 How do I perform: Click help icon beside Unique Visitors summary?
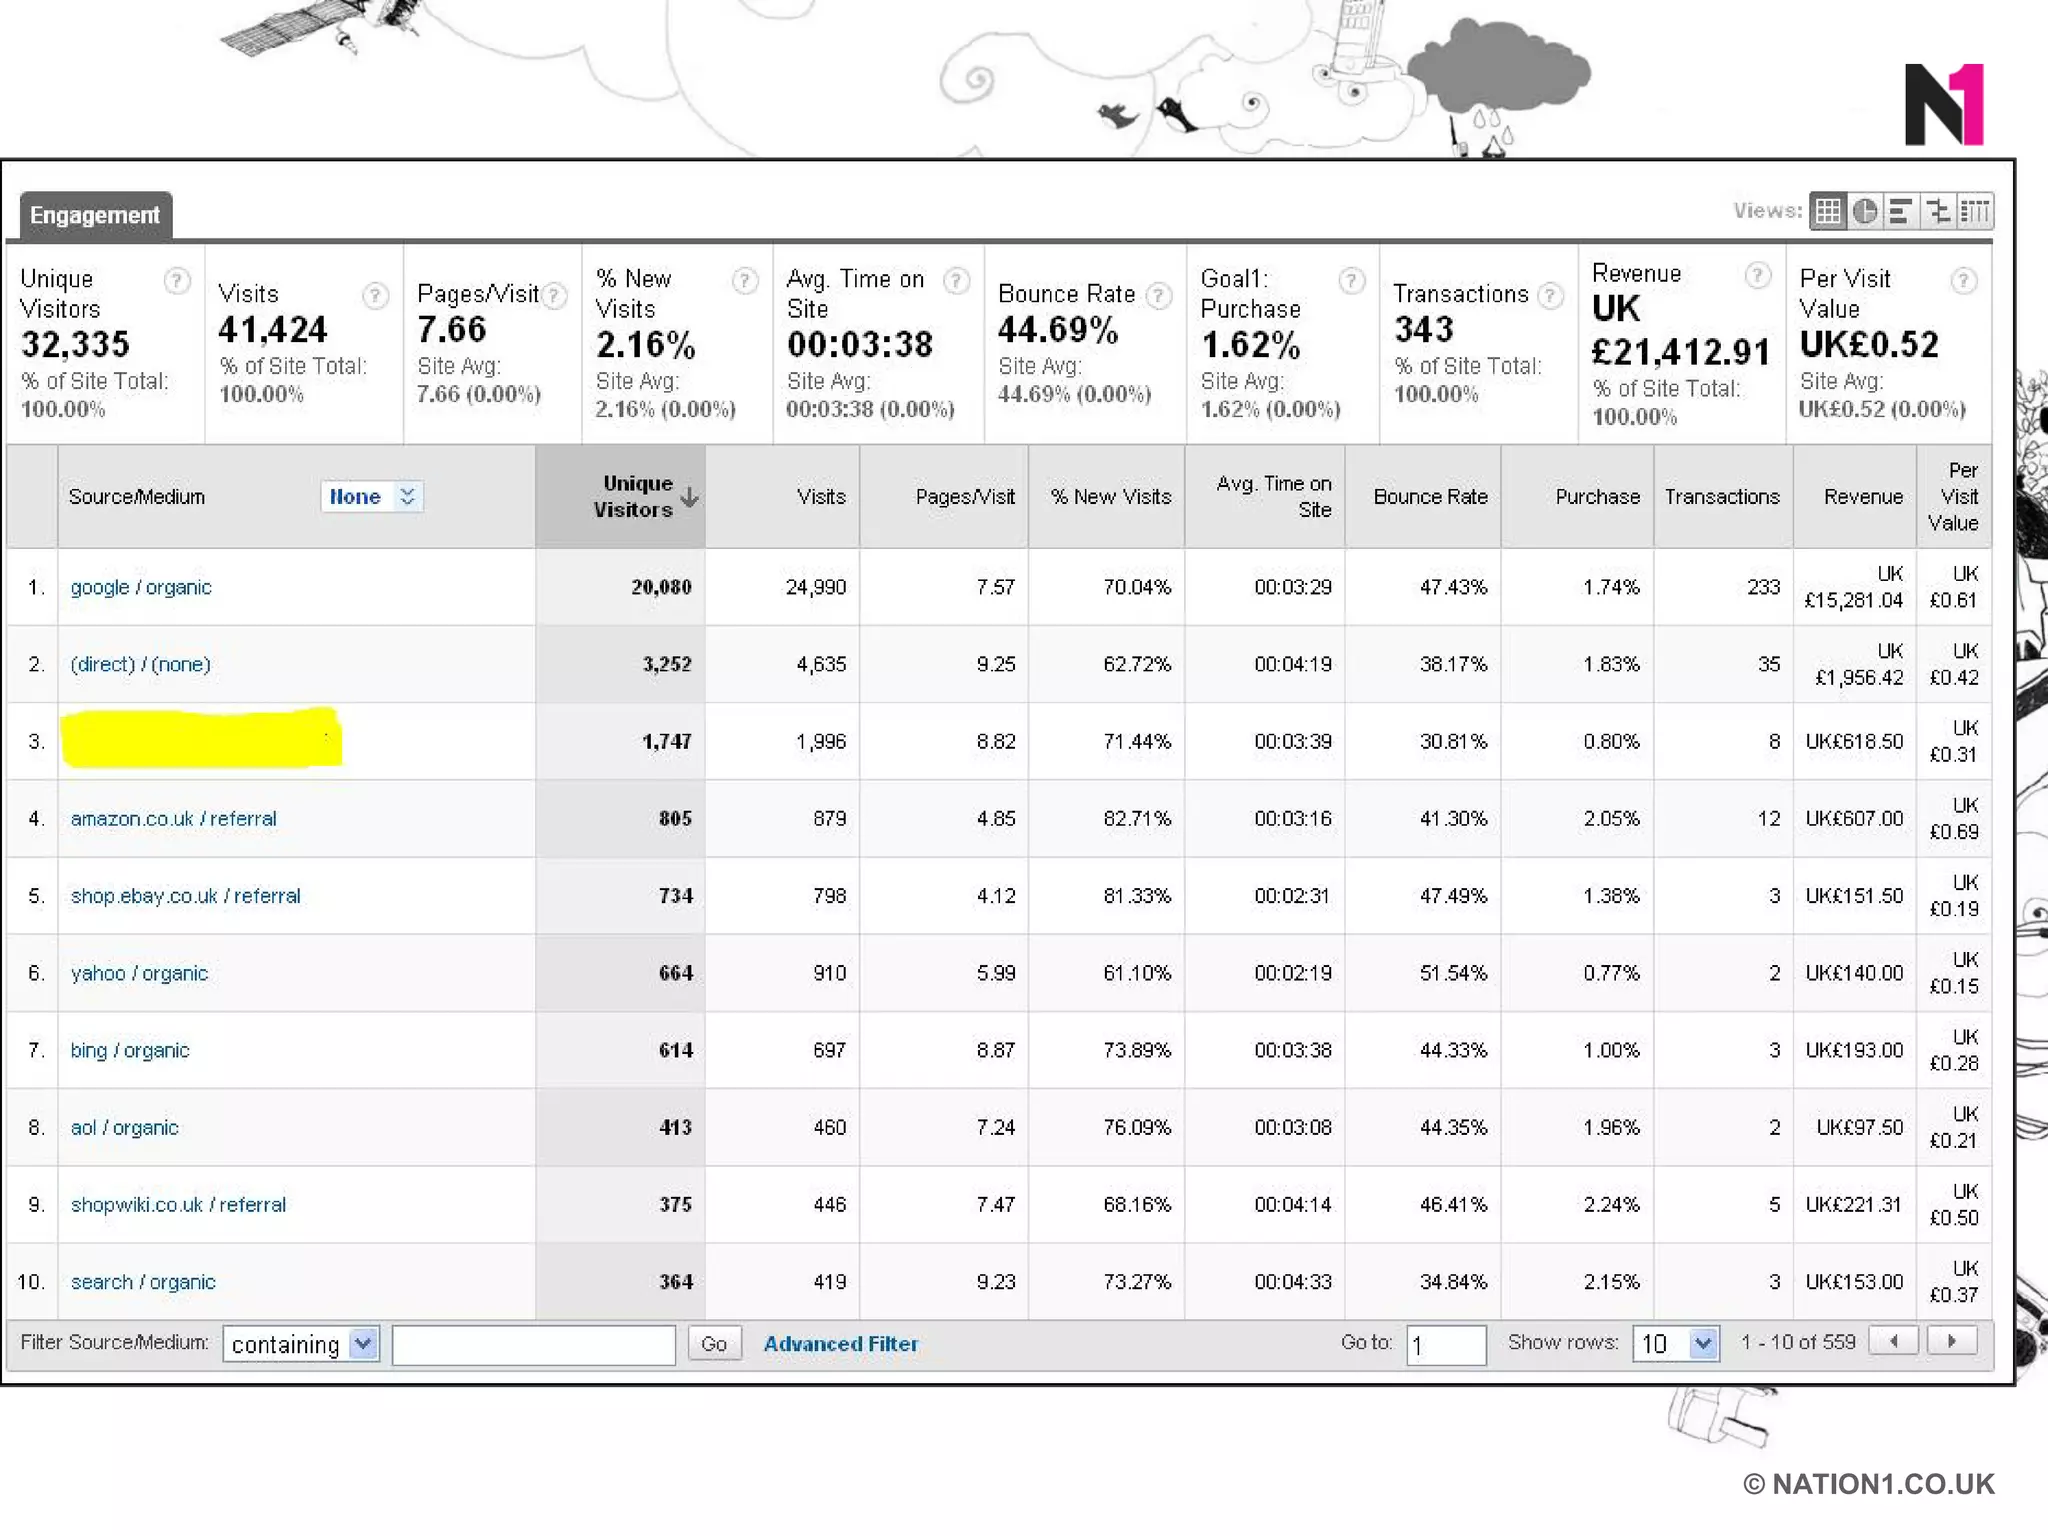(177, 281)
